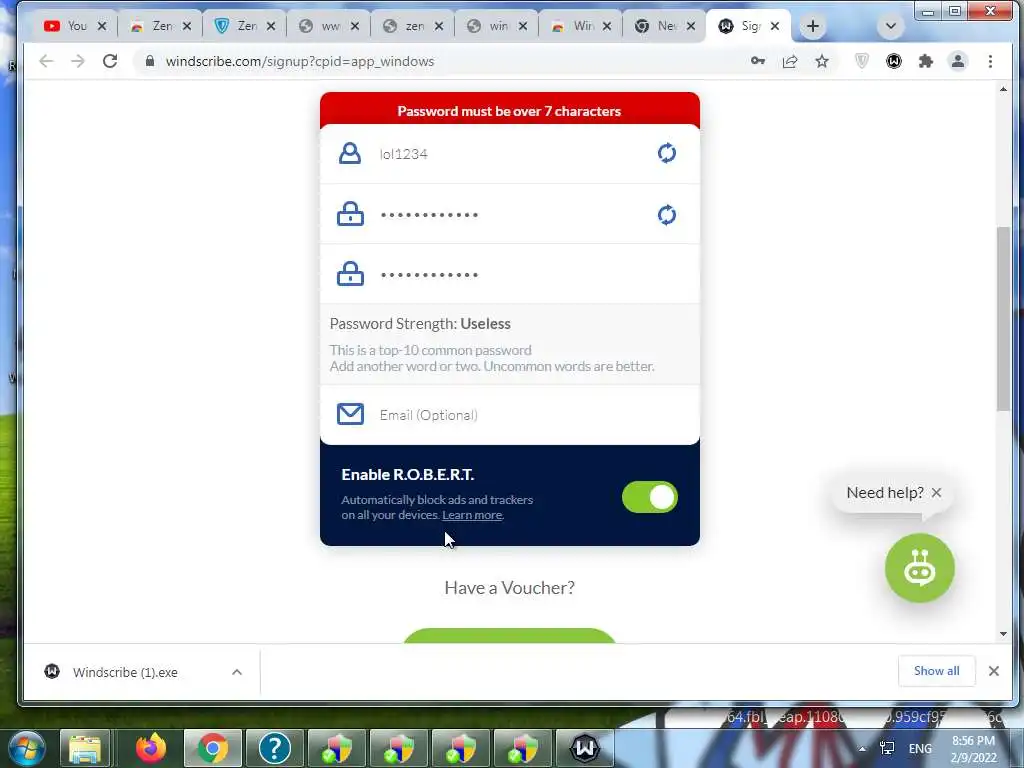
Task: Click Show all downloads button
Action: (x=936, y=671)
